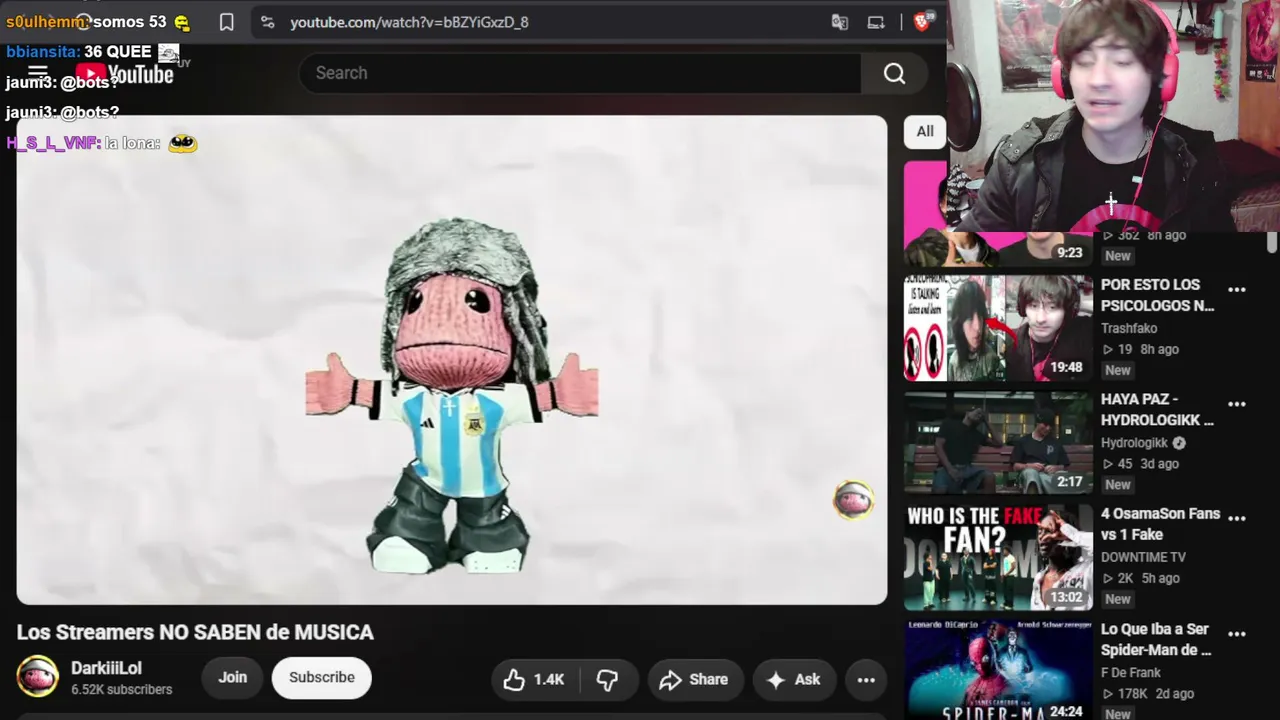Open the 19:48 psicologos video thumbnail

click(x=999, y=328)
